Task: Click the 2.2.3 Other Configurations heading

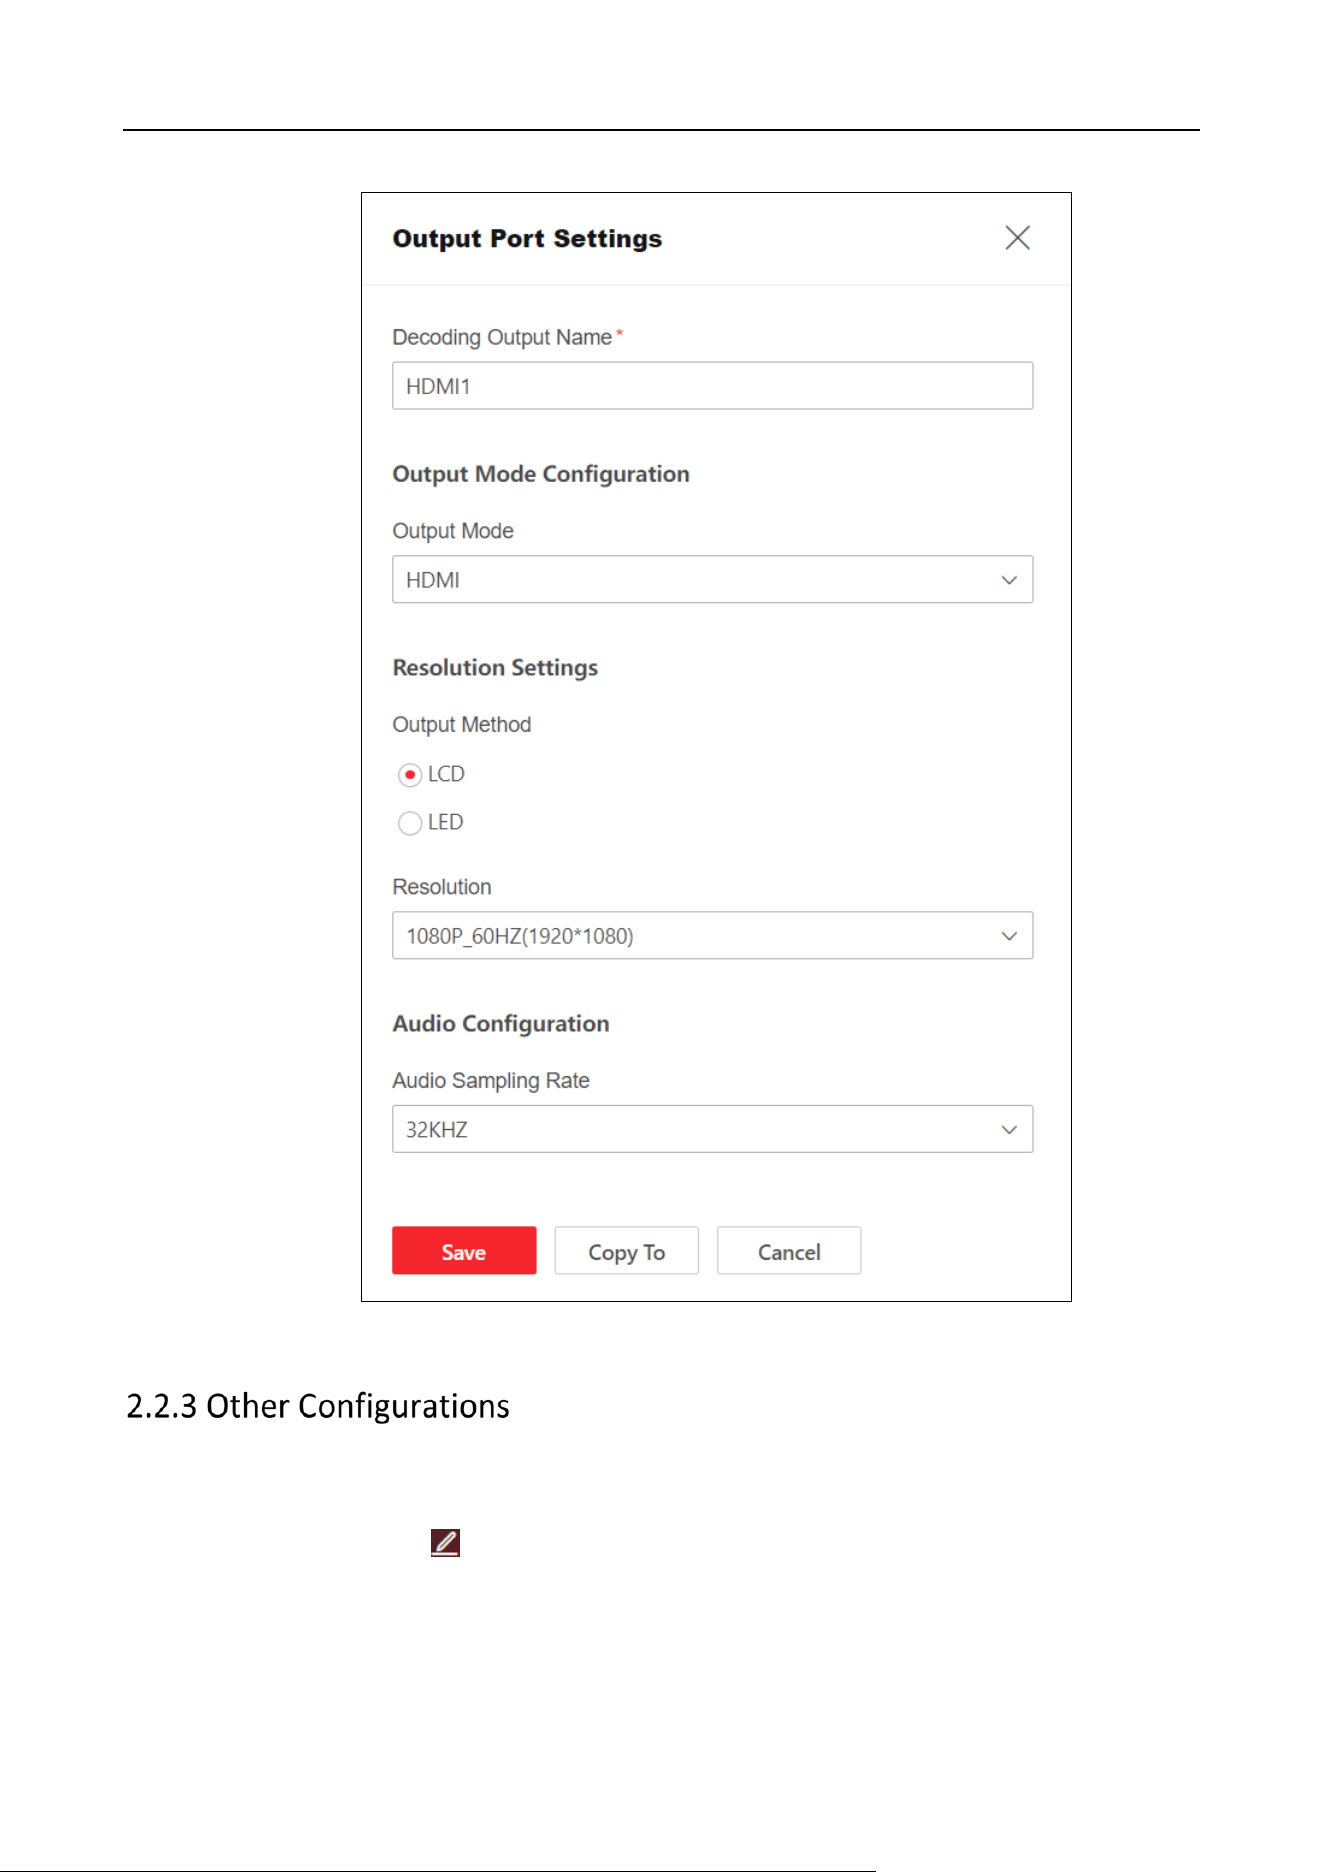Action: tap(318, 1406)
